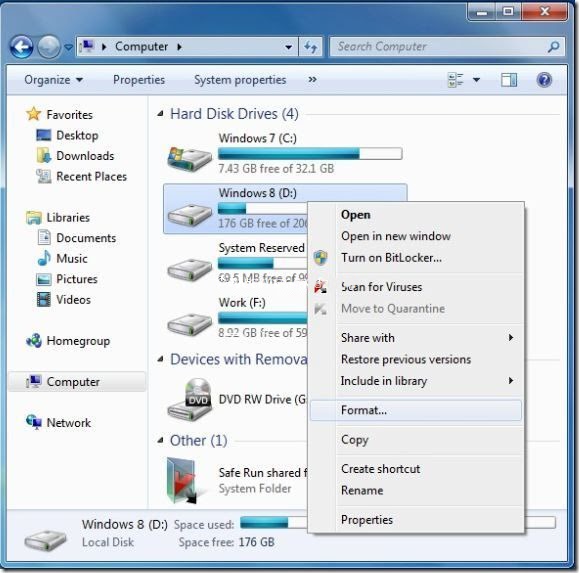Open the recent pages dropdown arrow

point(68,47)
